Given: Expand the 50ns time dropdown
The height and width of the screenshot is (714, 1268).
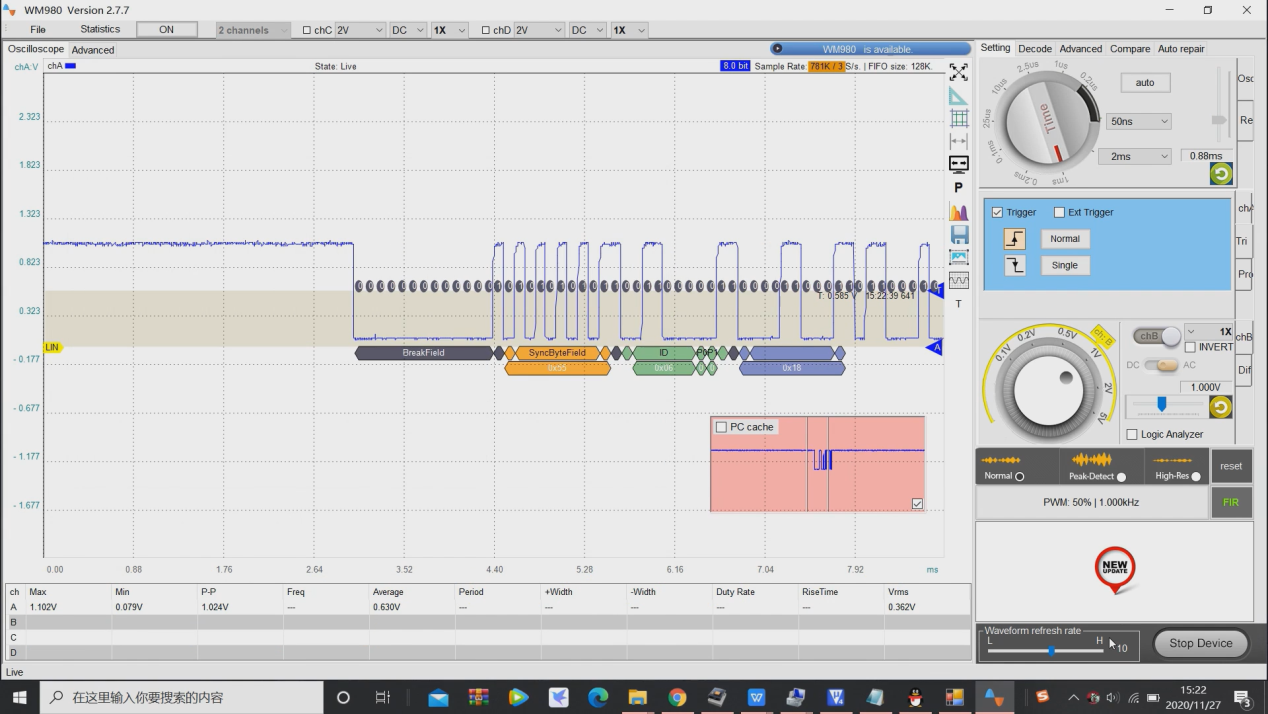Looking at the screenshot, I should click(x=1139, y=121).
